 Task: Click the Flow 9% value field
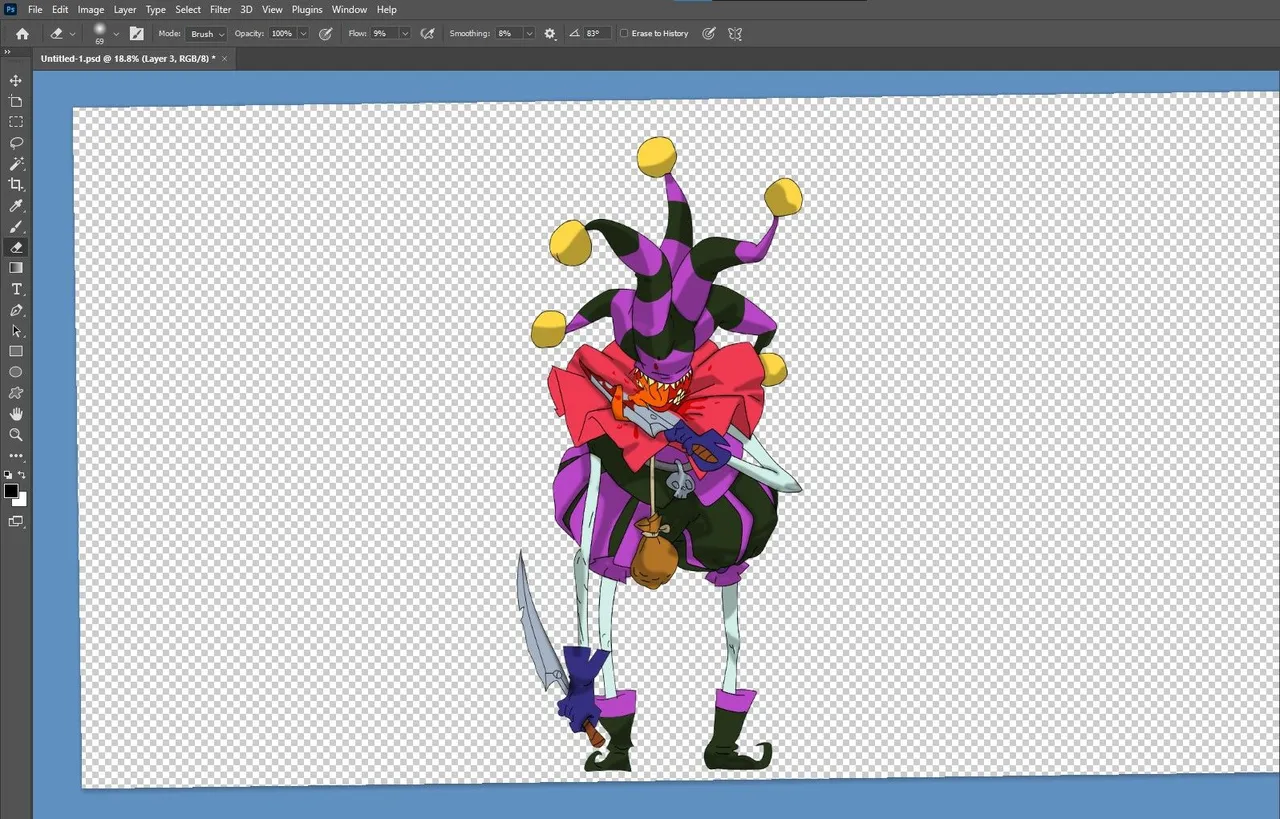click(384, 33)
